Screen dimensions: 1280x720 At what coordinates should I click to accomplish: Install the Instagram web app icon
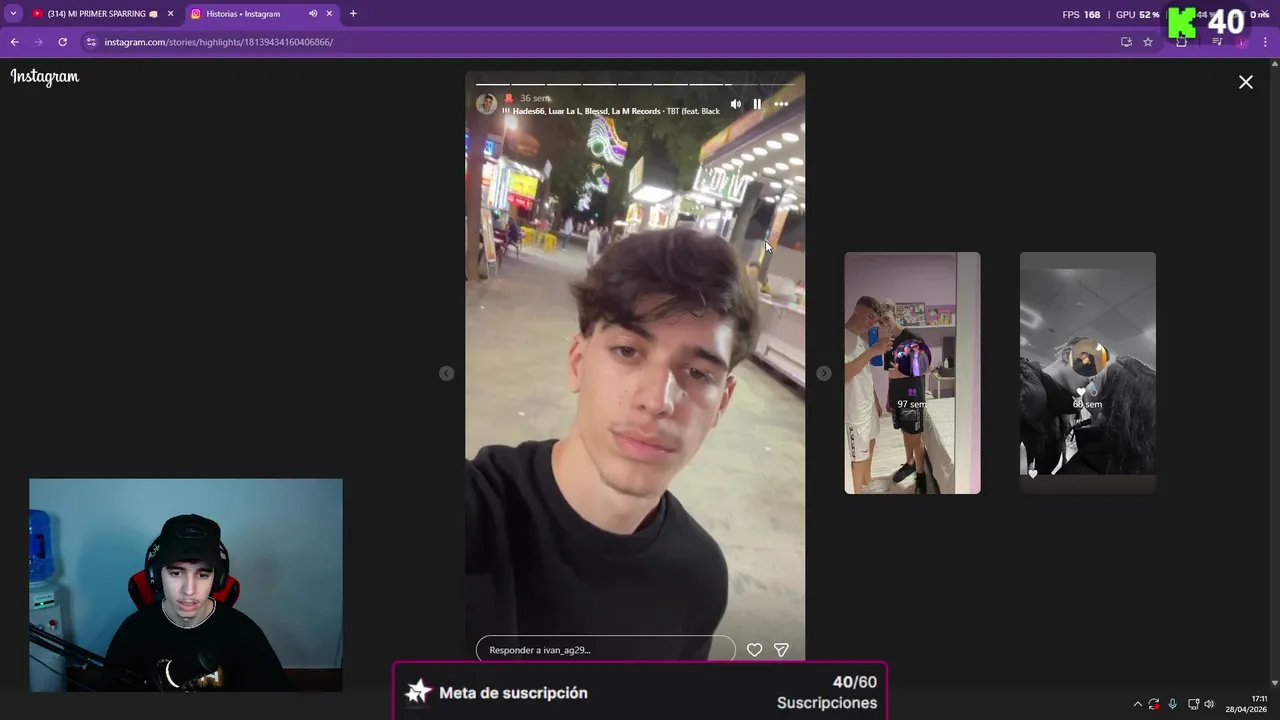(x=1126, y=42)
